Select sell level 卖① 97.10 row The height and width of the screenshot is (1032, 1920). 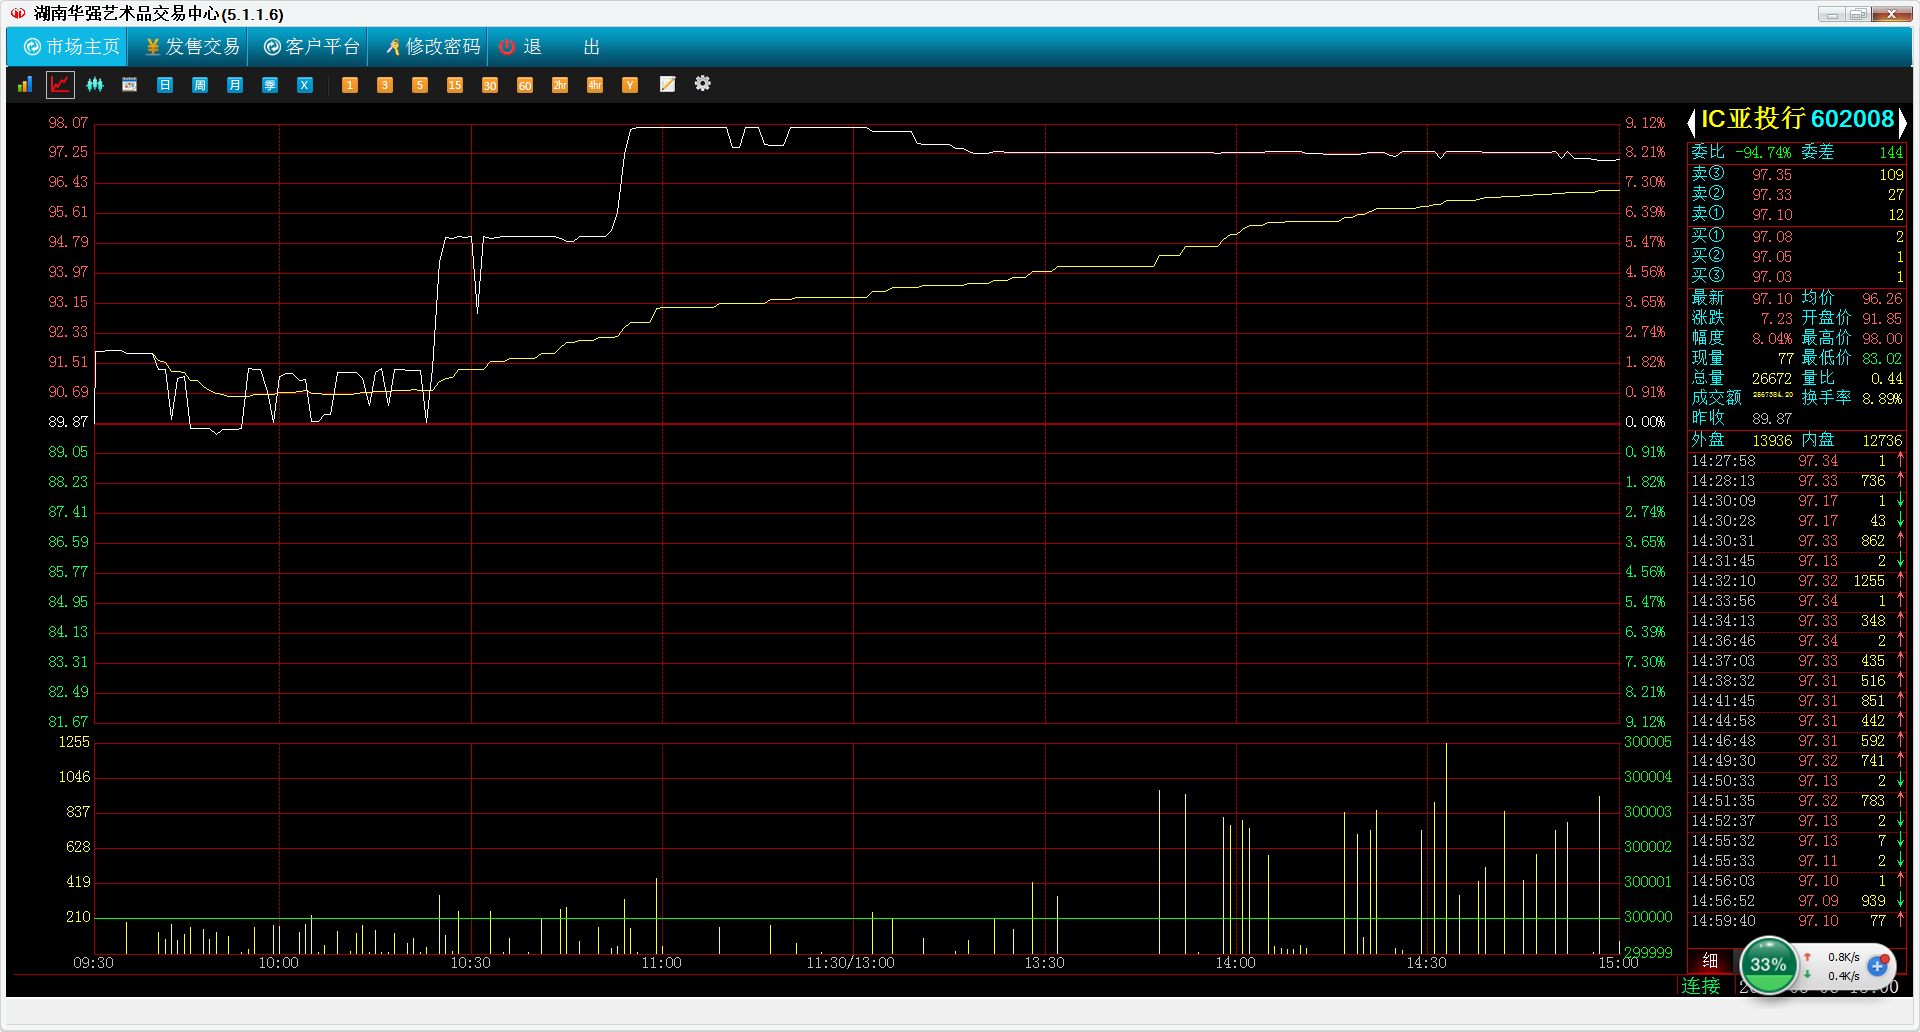click(1797, 215)
